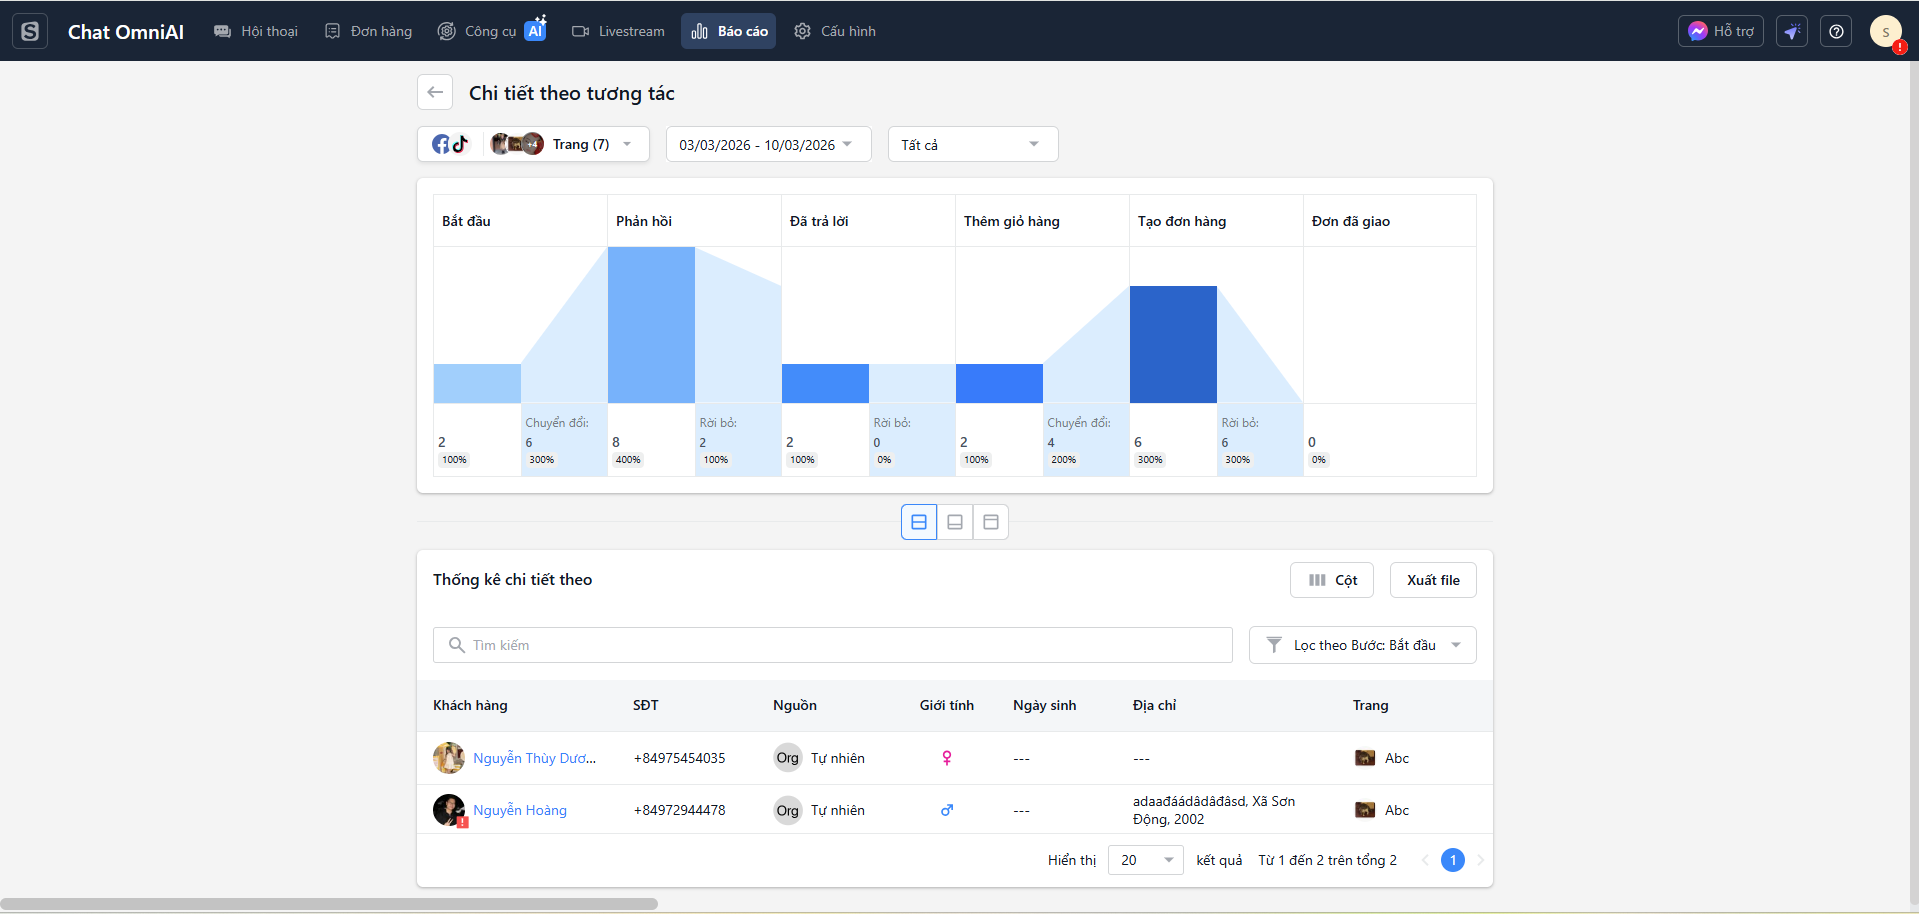This screenshot has width=1919, height=914.
Task: Click the Địa chỉ column header
Action: [1154, 705]
